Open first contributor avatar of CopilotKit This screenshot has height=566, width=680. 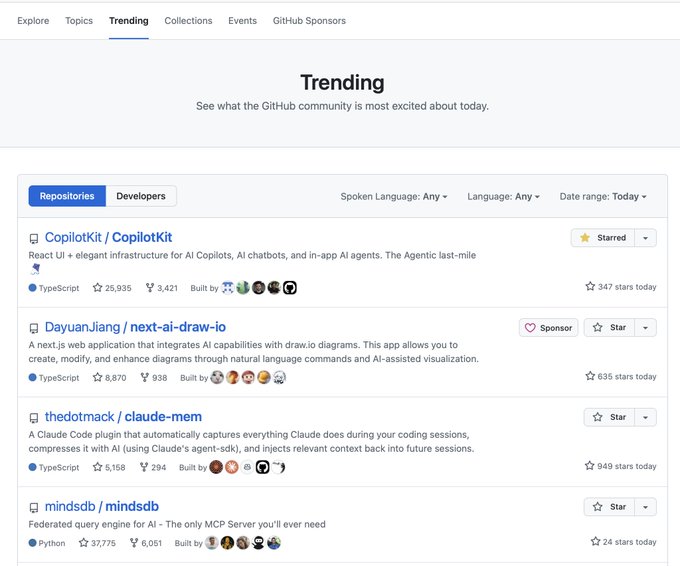pos(228,288)
